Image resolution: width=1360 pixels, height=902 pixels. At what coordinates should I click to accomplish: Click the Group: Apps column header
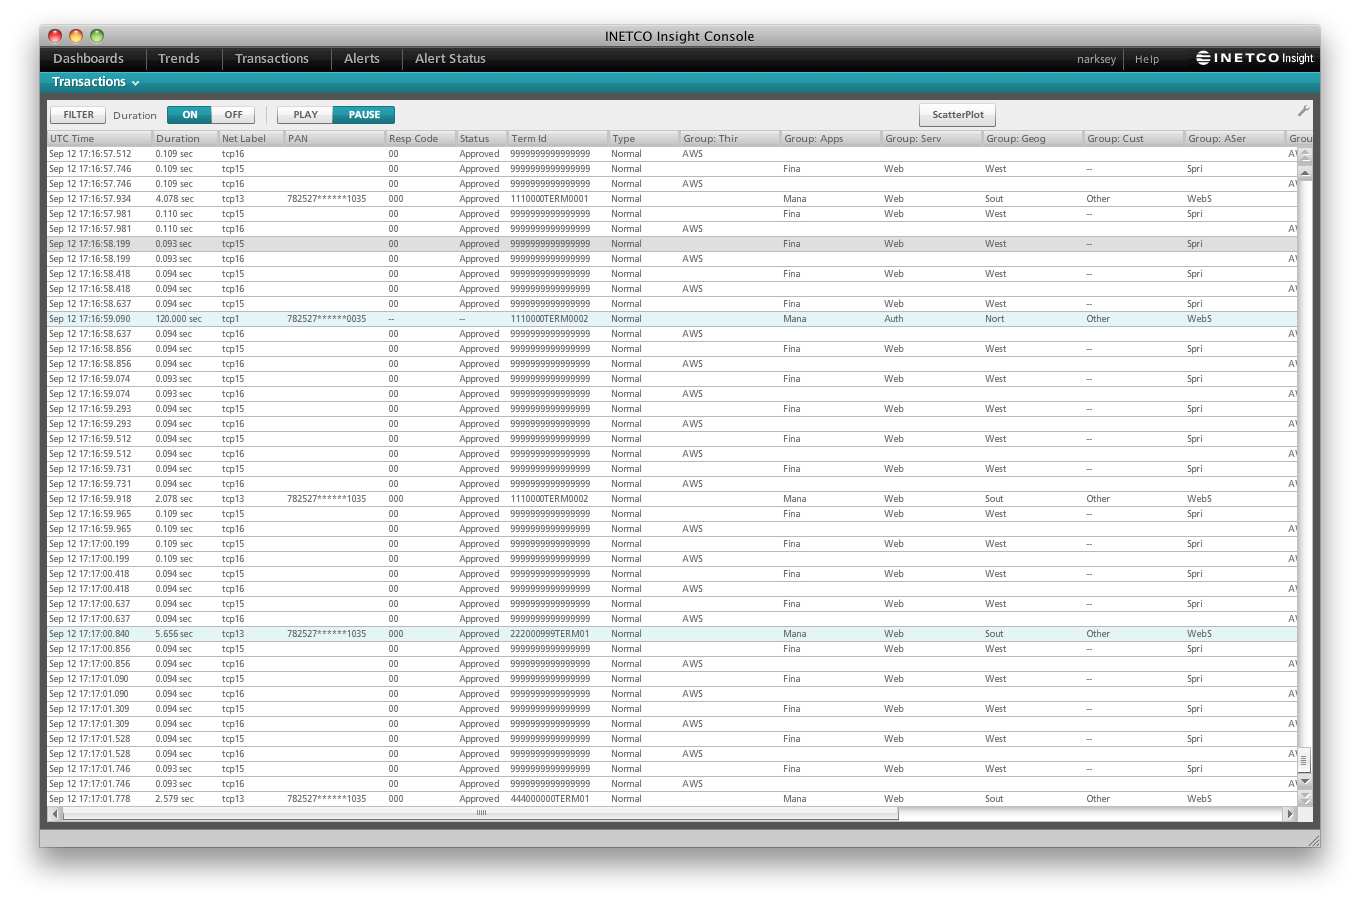point(830,138)
